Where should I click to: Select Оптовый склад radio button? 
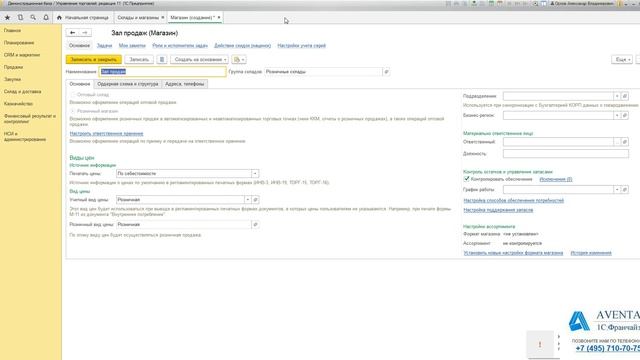[x=73, y=95]
